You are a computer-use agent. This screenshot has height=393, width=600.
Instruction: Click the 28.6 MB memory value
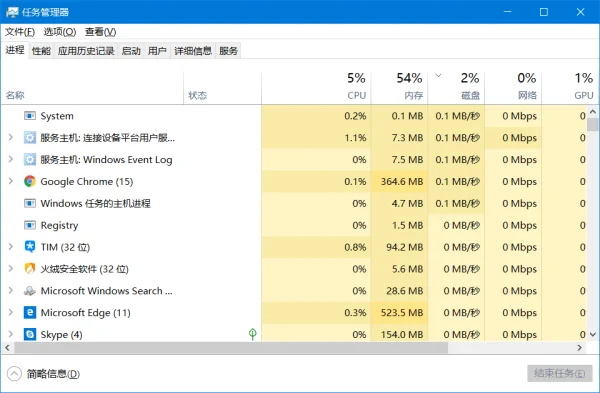(404, 291)
